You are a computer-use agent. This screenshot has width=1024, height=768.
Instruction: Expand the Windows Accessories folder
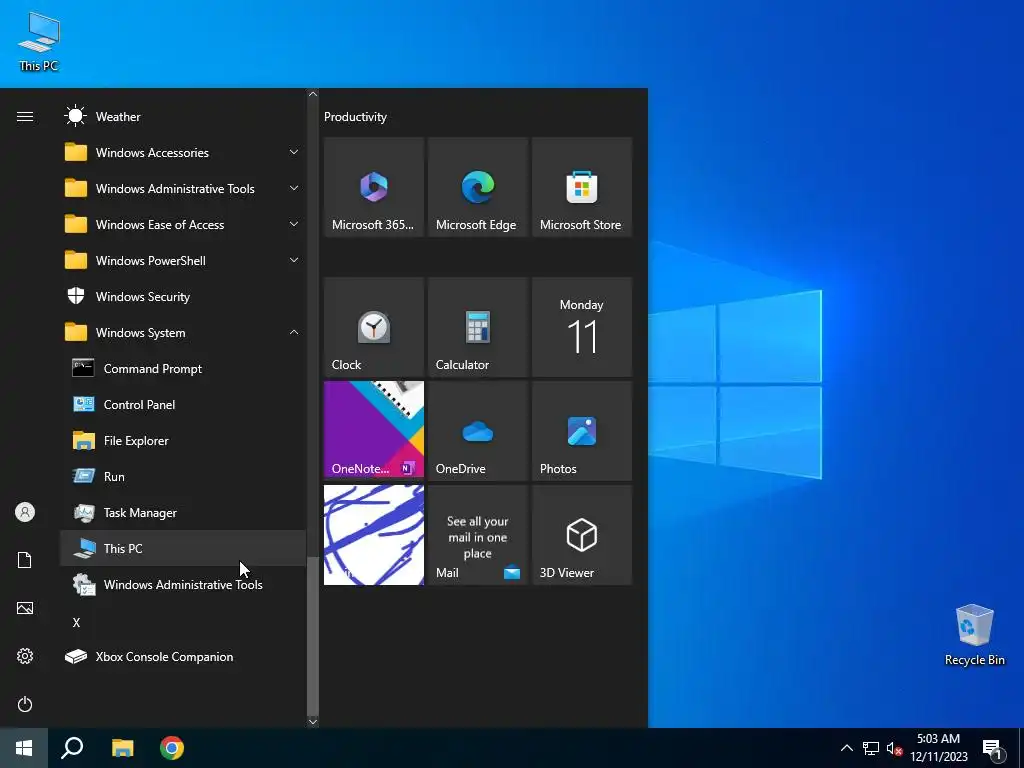183,152
